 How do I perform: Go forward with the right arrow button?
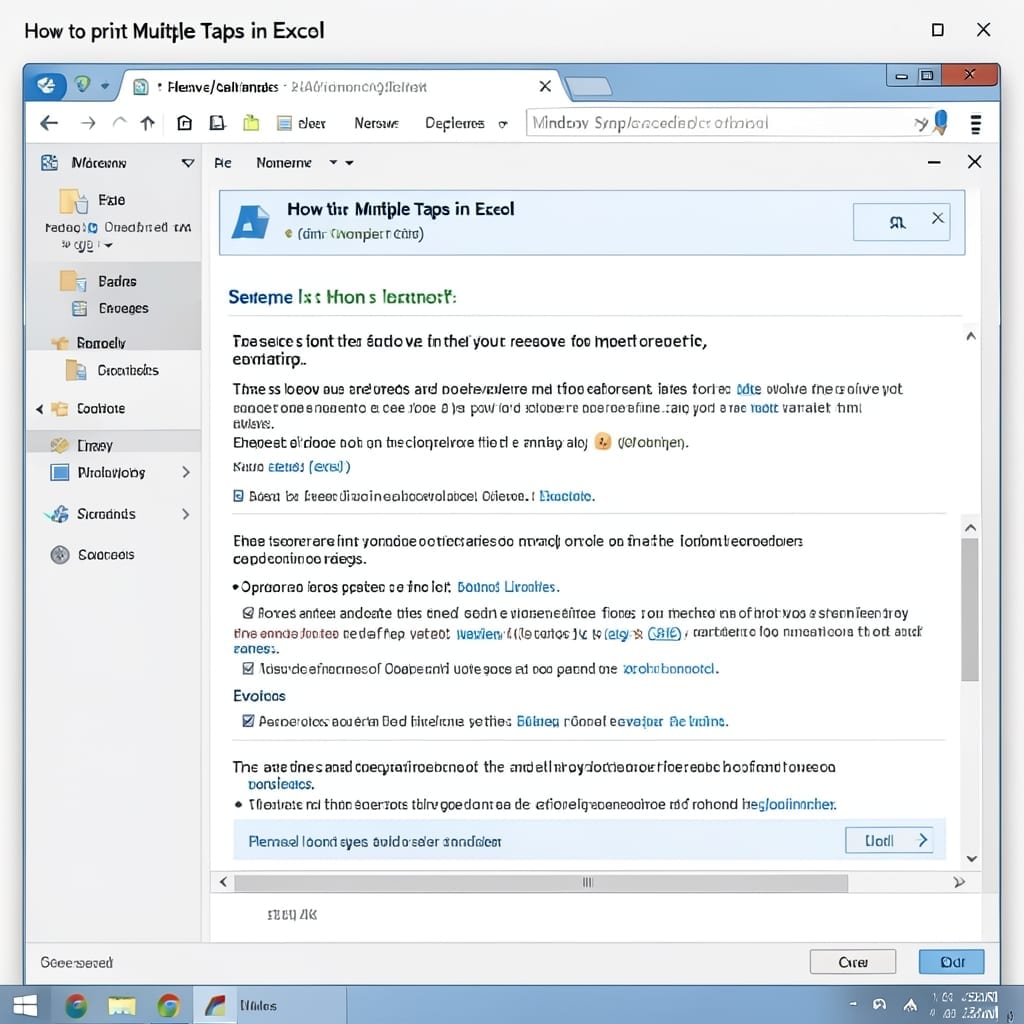[x=88, y=123]
